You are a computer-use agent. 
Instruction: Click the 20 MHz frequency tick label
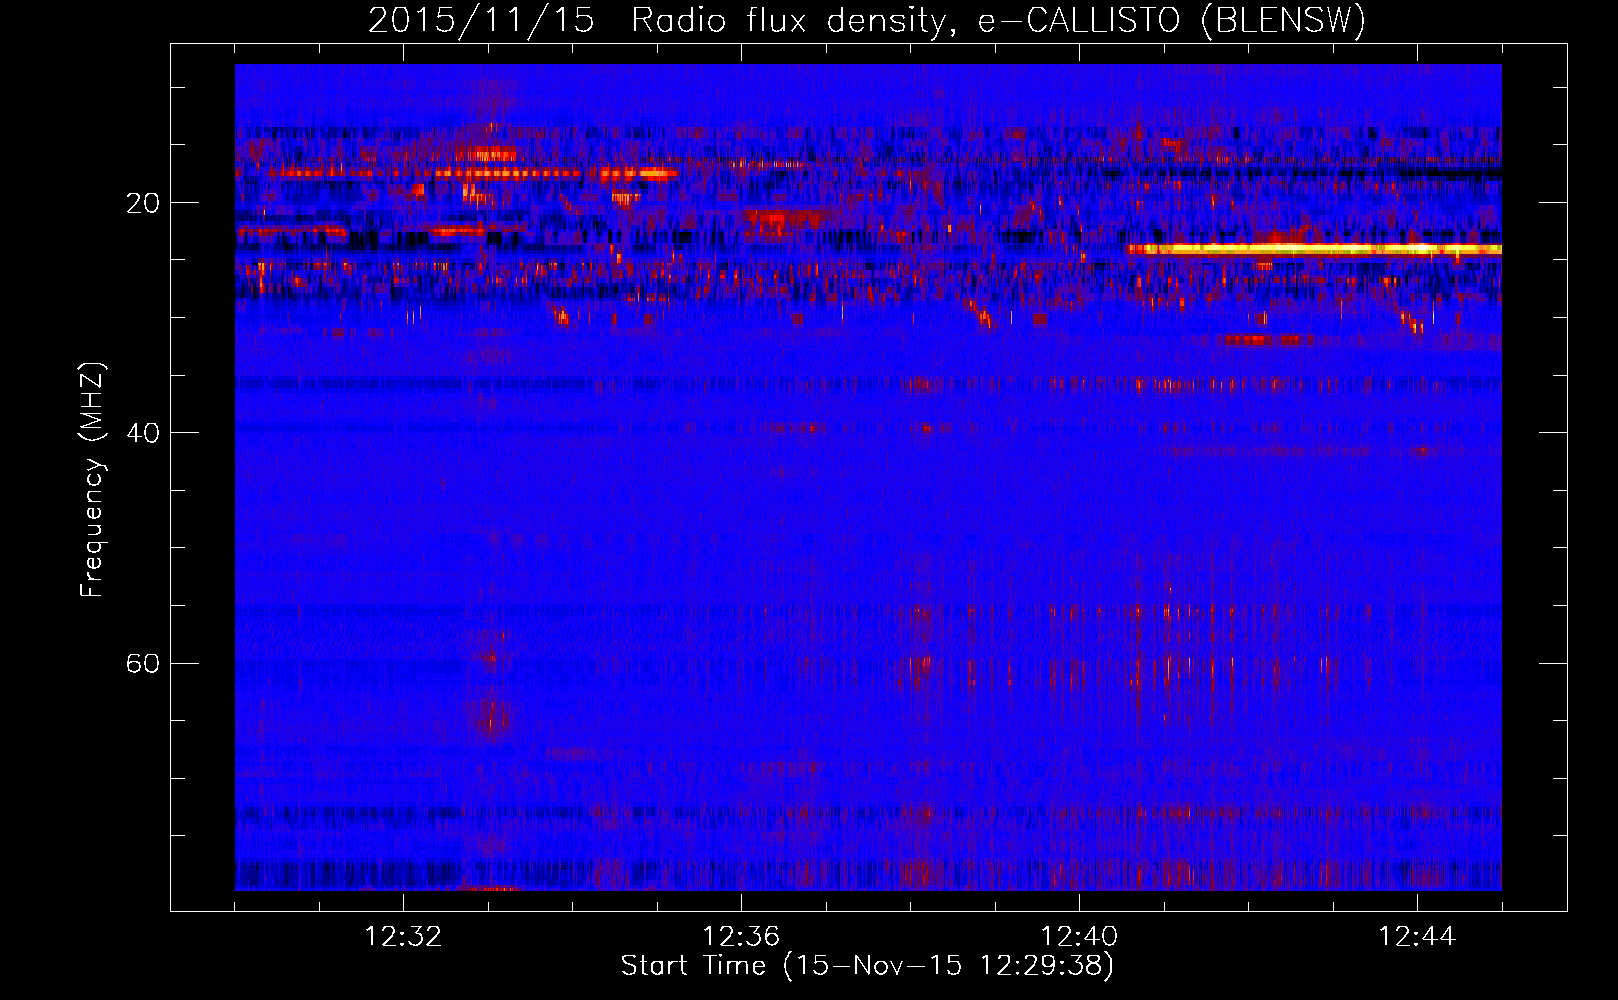click(143, 203)
